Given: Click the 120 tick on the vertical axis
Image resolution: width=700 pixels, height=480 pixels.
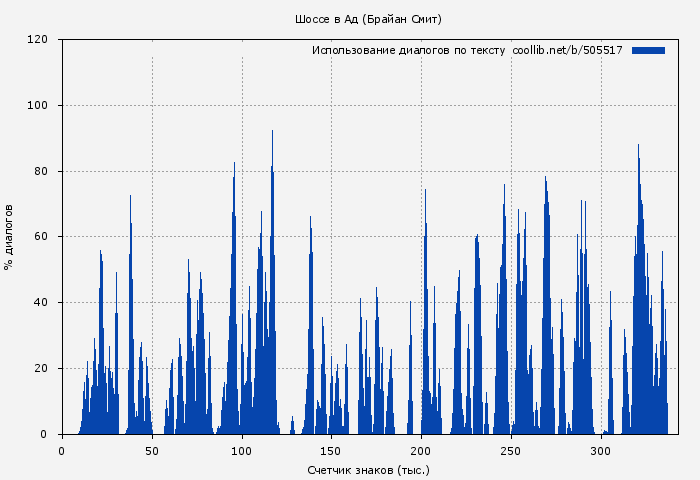Looking at the screenshot, I should (x=38, y=40).
